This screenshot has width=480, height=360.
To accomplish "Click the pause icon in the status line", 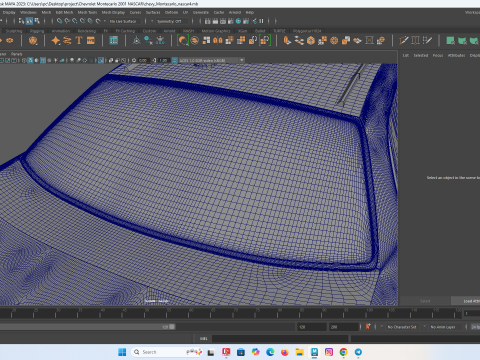I will (x=261, y=21).
